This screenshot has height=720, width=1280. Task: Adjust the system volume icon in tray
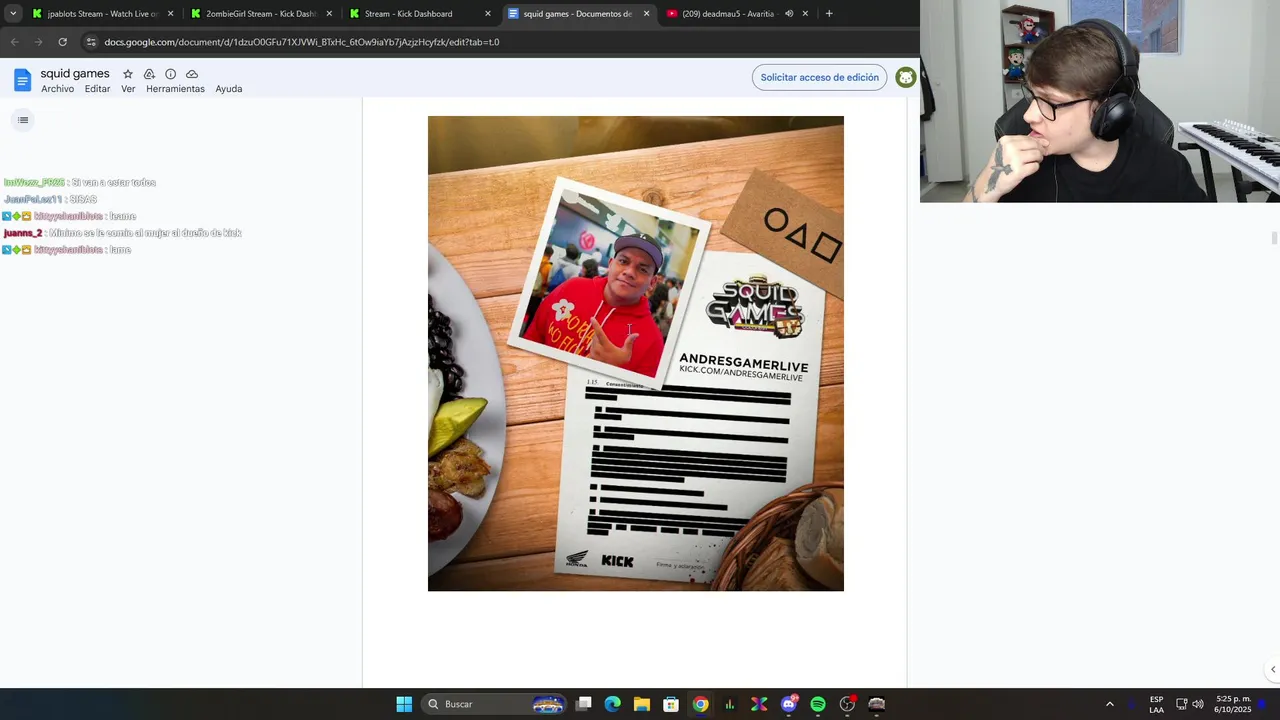(1198, 704)
